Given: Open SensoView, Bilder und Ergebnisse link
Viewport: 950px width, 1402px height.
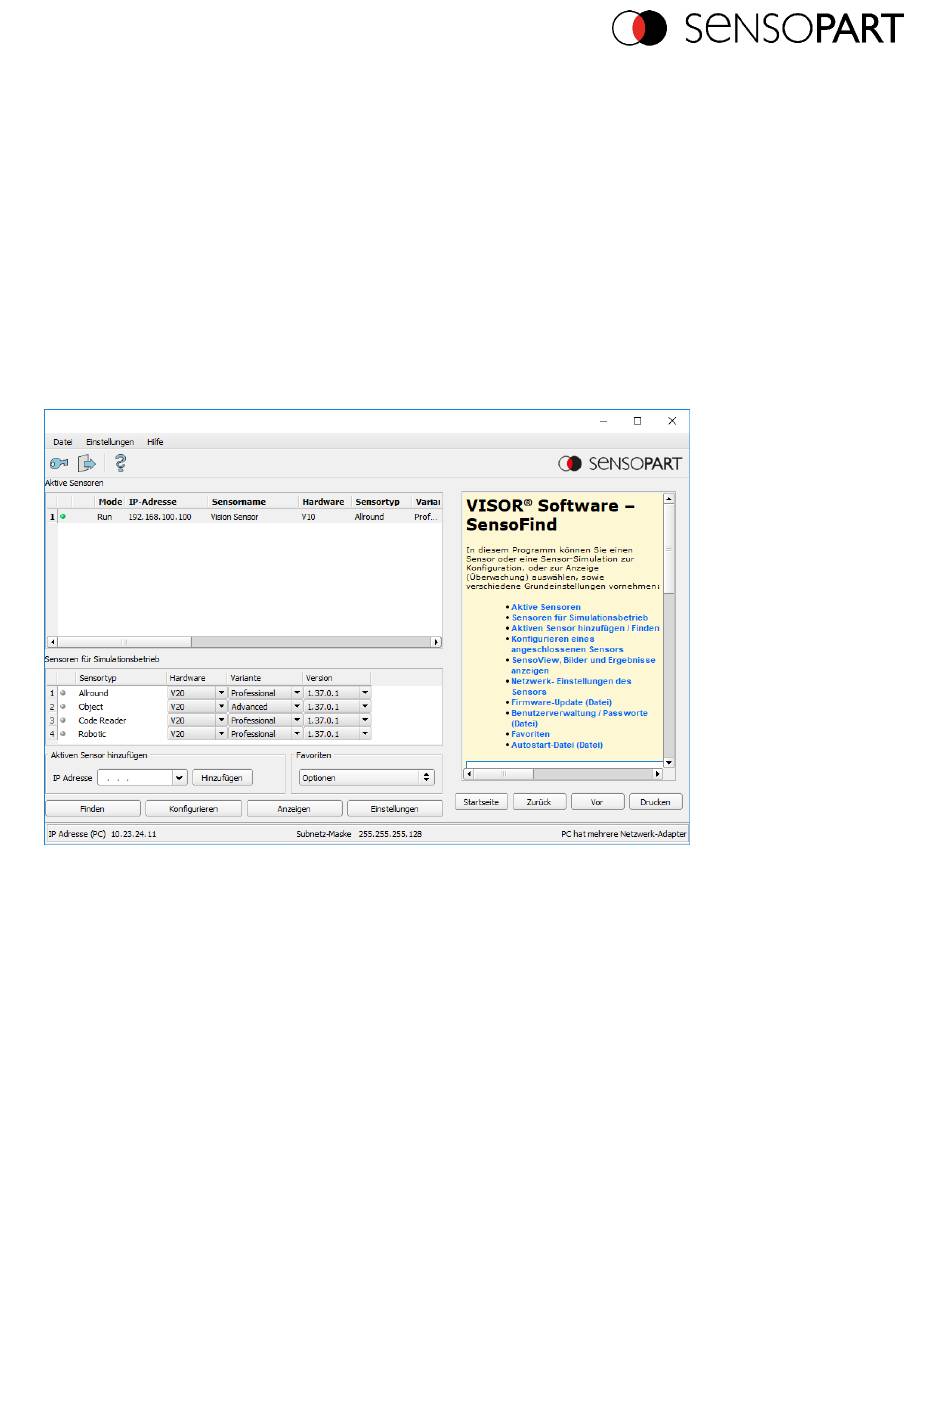Looking at the screenshot, I should [x=583, y=665].
